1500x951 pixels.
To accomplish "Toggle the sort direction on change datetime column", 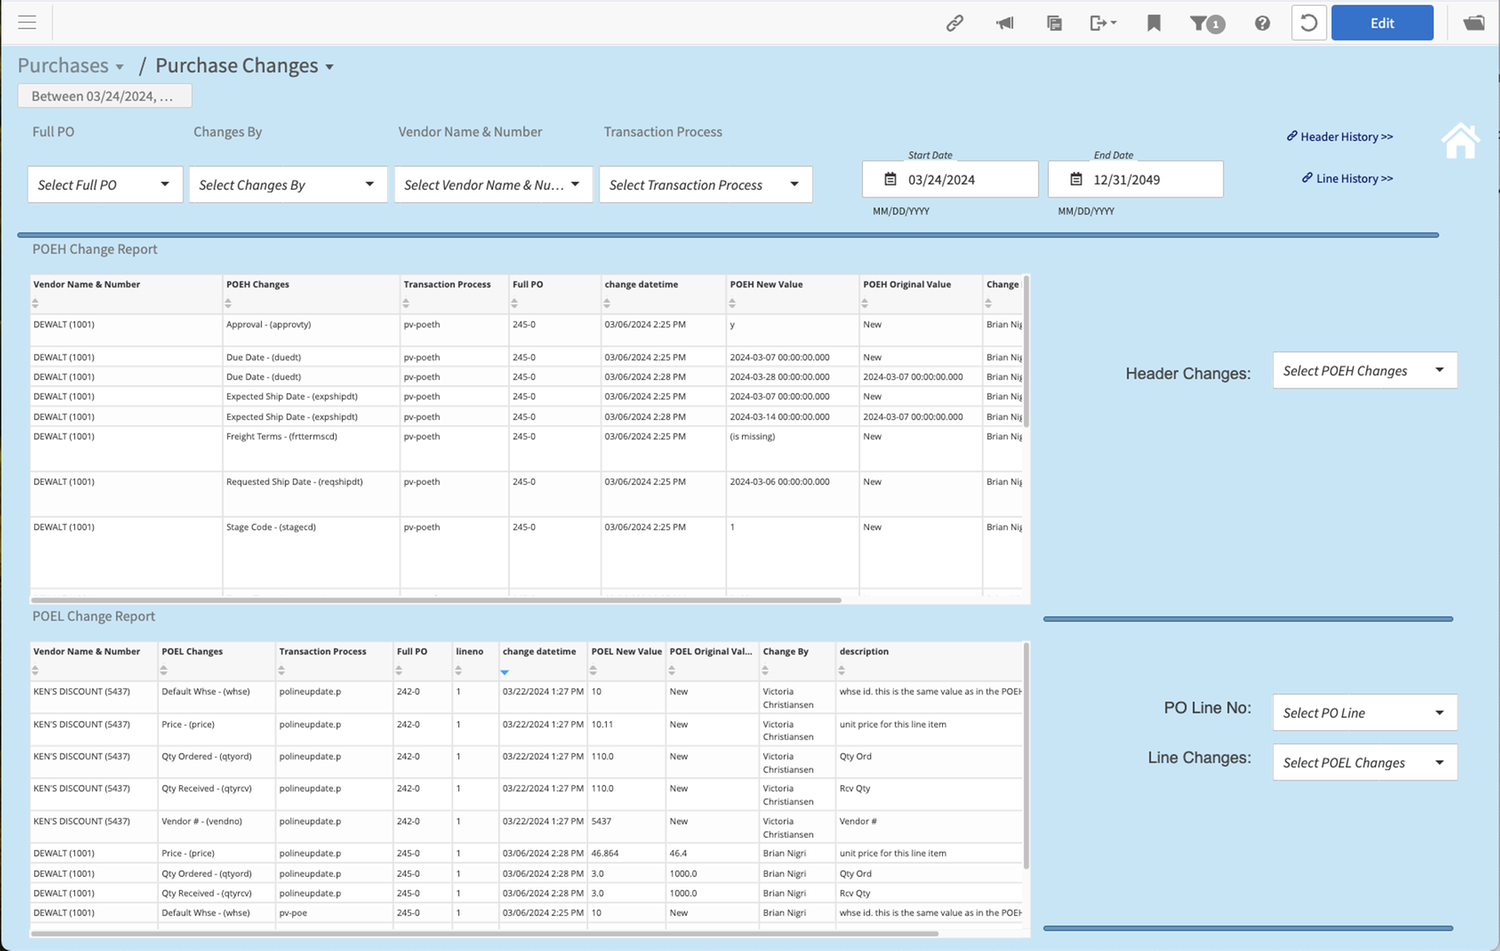I will point(504,672).
